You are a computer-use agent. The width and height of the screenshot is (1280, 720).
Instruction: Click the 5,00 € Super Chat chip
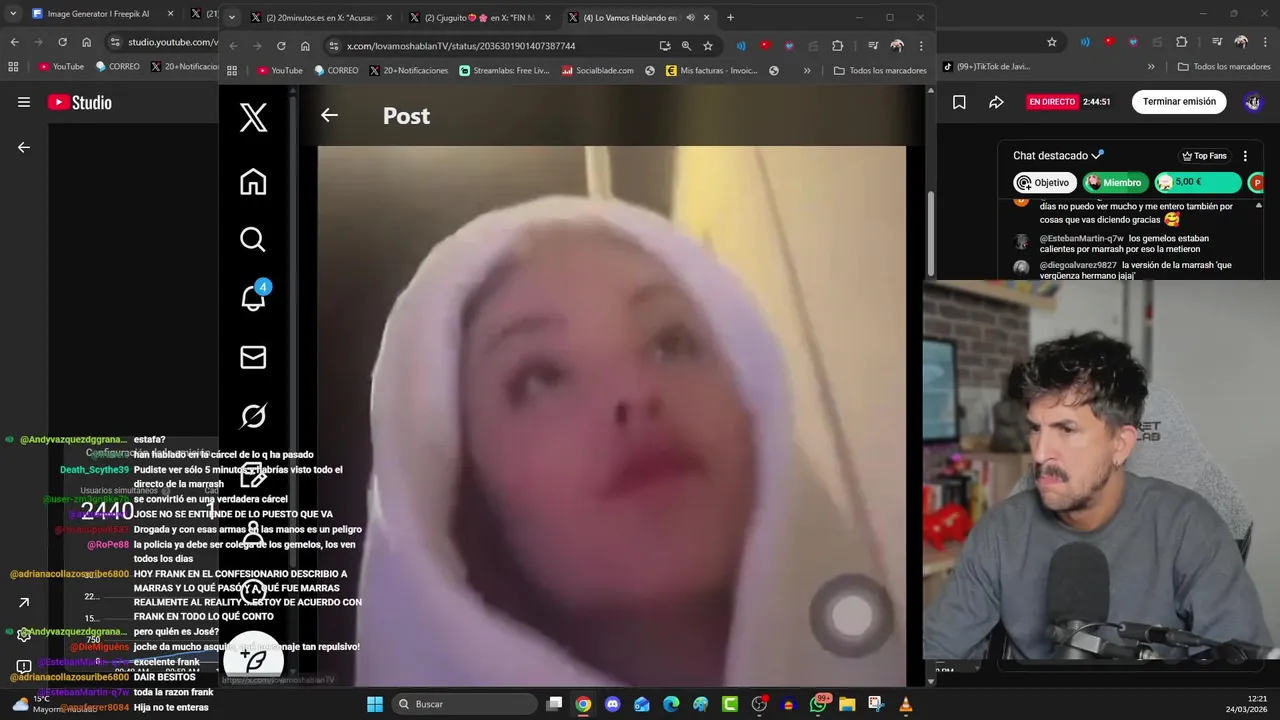1198,183
